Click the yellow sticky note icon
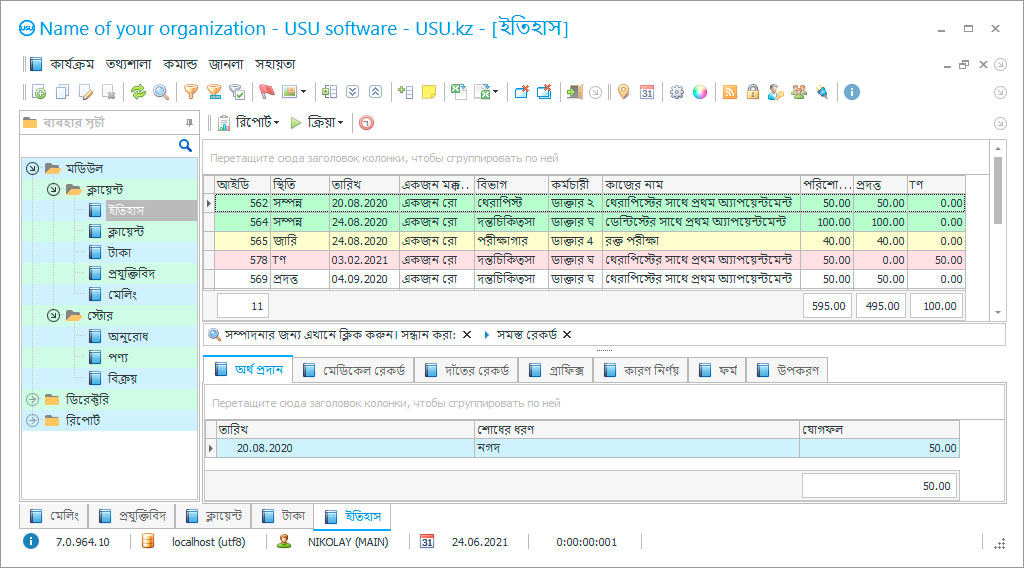Viewport: 1024px width, 568px height. pyautogui.click(x=428, y=92)
